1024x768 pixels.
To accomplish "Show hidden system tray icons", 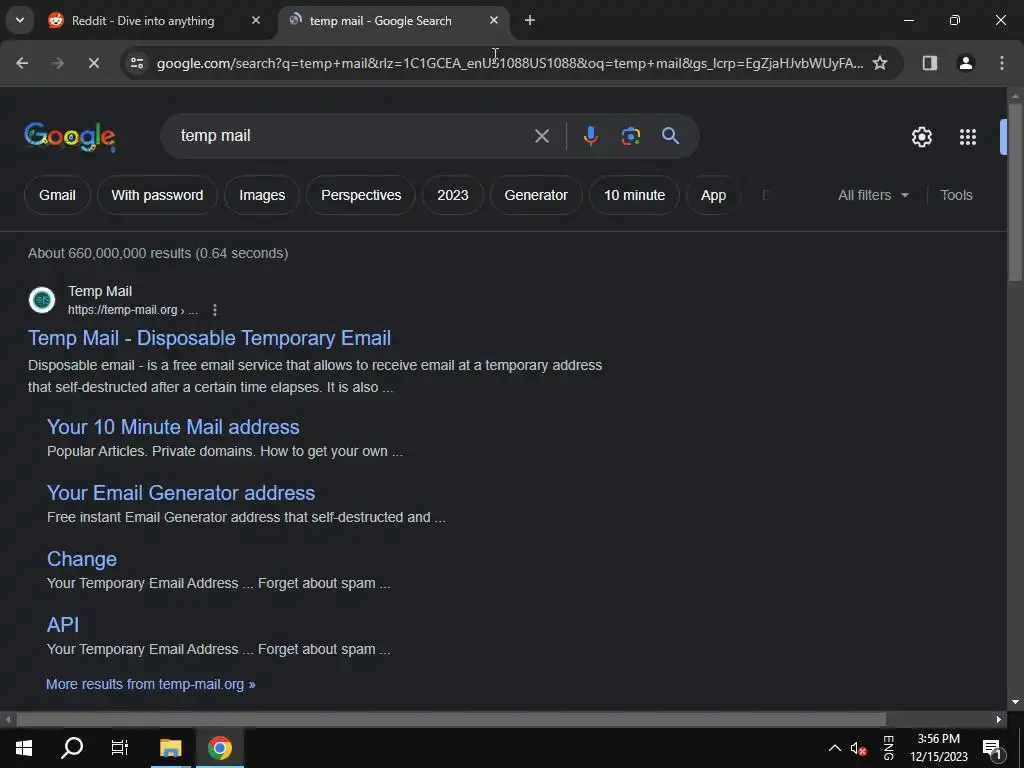I will click(x=835, y=748).
